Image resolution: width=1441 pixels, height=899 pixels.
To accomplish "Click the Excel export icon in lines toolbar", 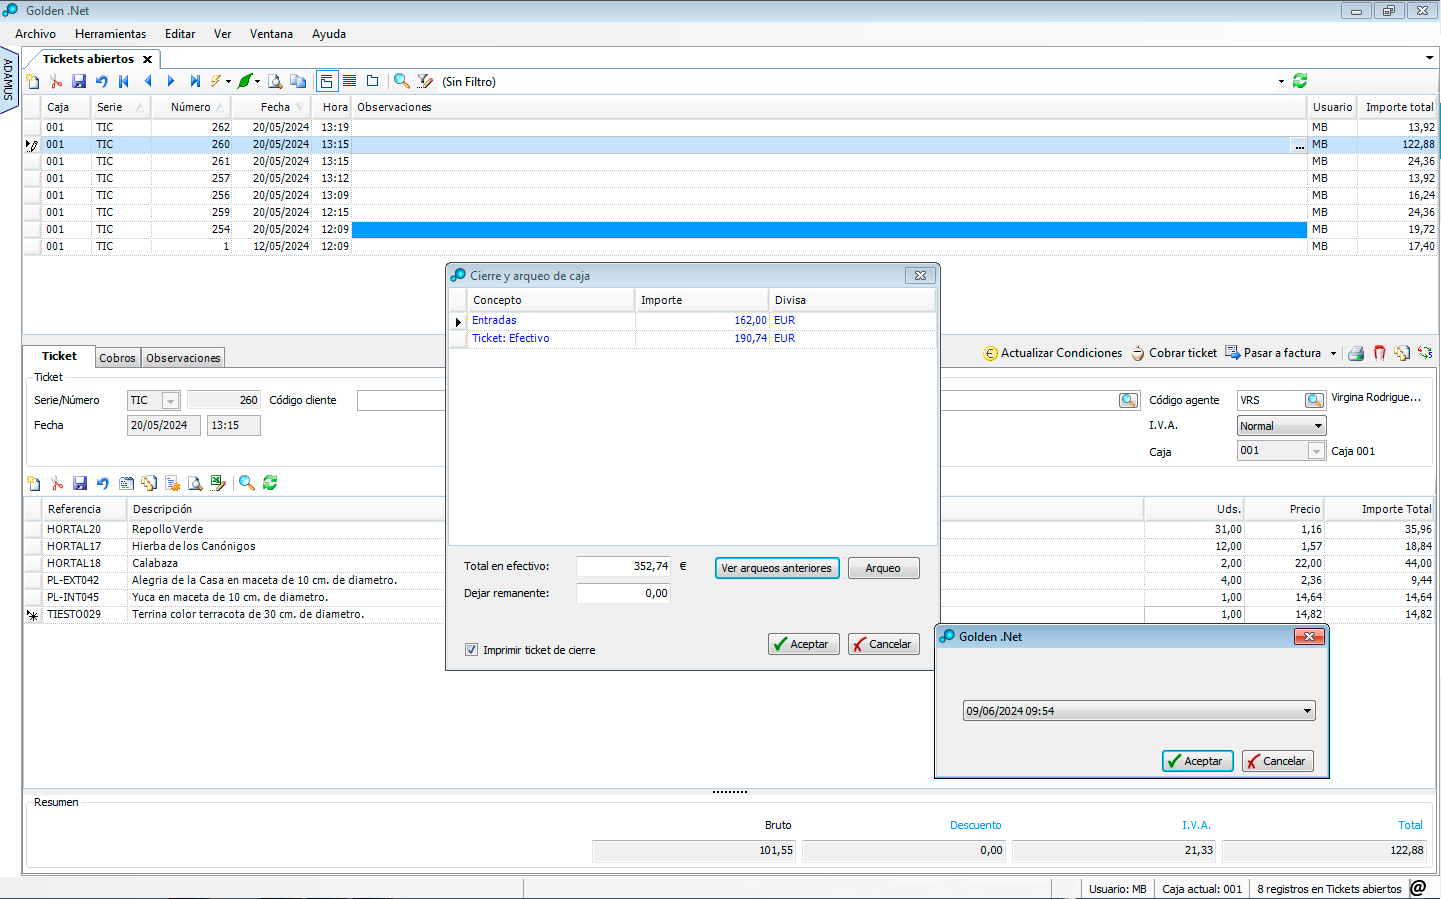I will pyautogui.click(x=218, y=483).
